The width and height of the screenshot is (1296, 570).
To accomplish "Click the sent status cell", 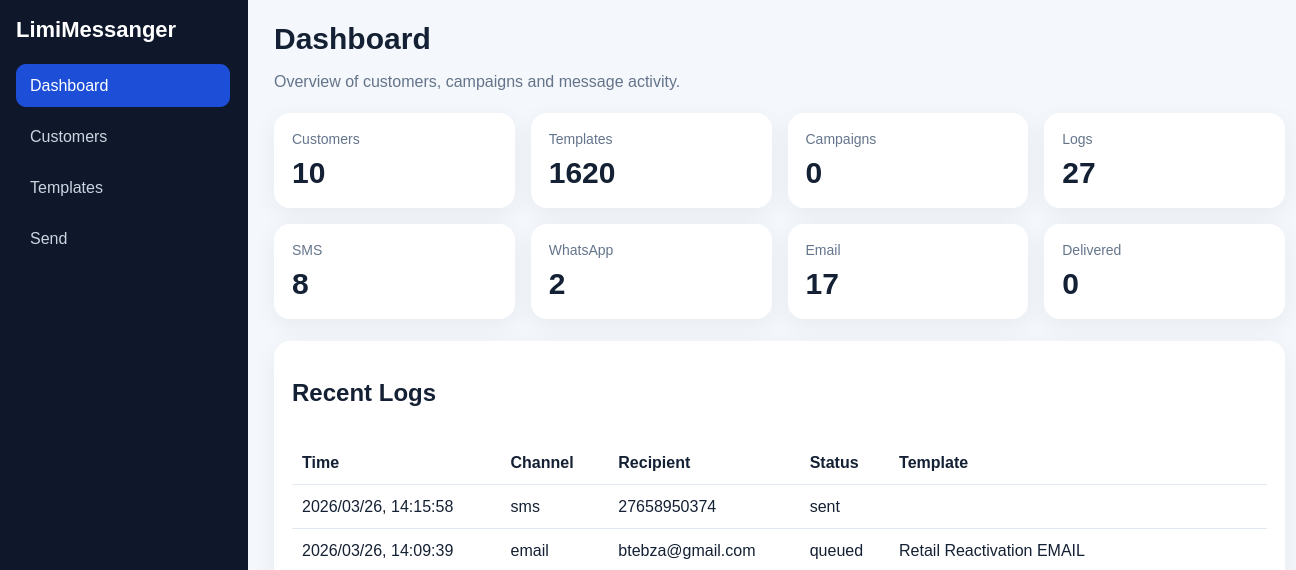I will [x=825, y=507].
